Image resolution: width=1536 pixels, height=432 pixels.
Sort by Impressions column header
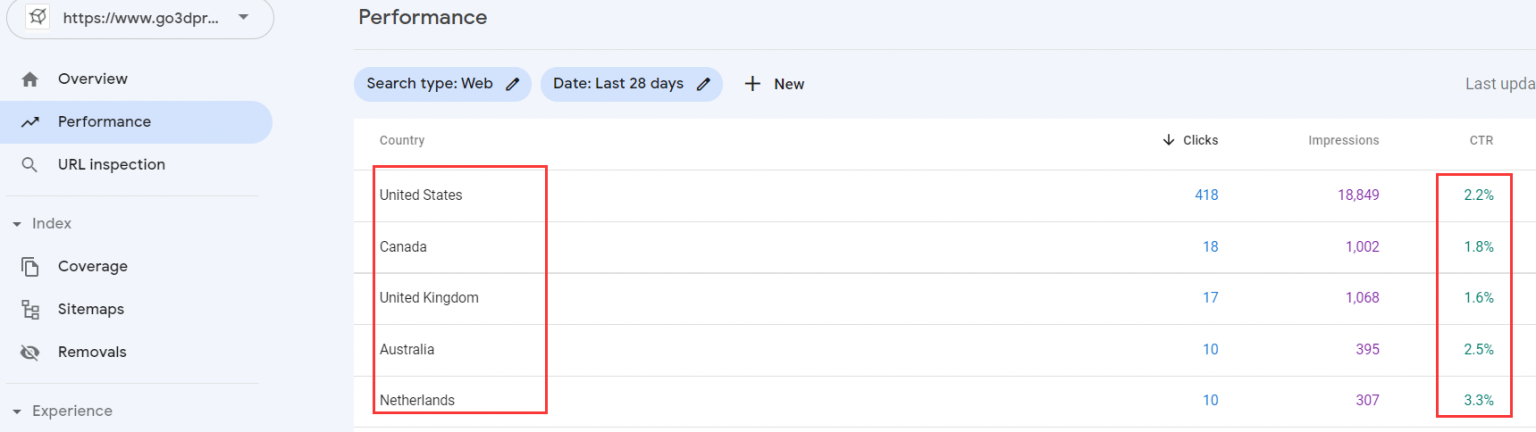click(x=1344, y=141)
